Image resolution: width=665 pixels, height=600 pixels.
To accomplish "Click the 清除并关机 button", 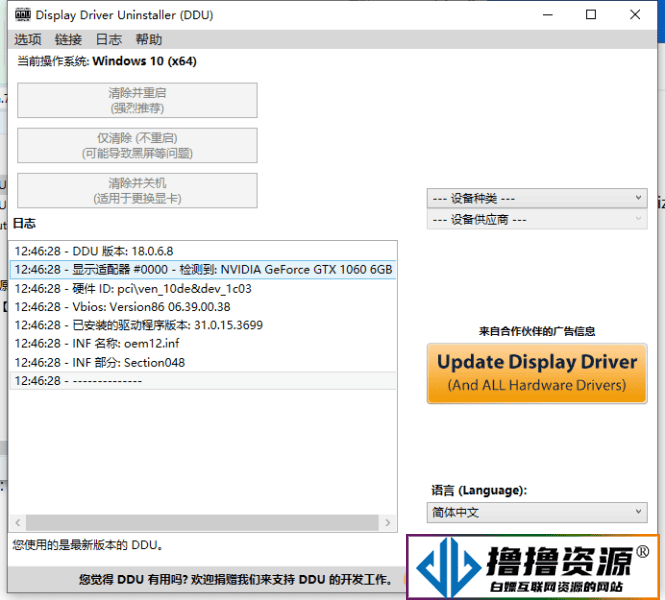I will coord(137,190).
